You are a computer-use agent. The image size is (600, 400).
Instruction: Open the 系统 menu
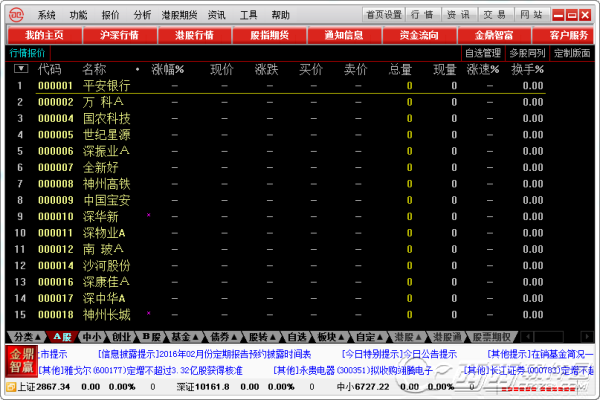coord(47,15)
